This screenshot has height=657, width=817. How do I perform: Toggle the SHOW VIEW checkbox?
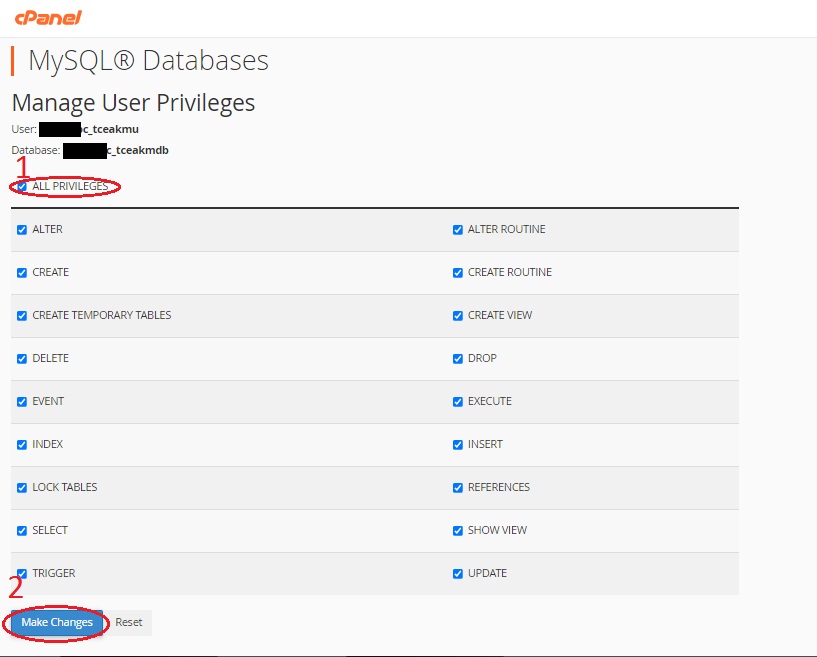457,530
